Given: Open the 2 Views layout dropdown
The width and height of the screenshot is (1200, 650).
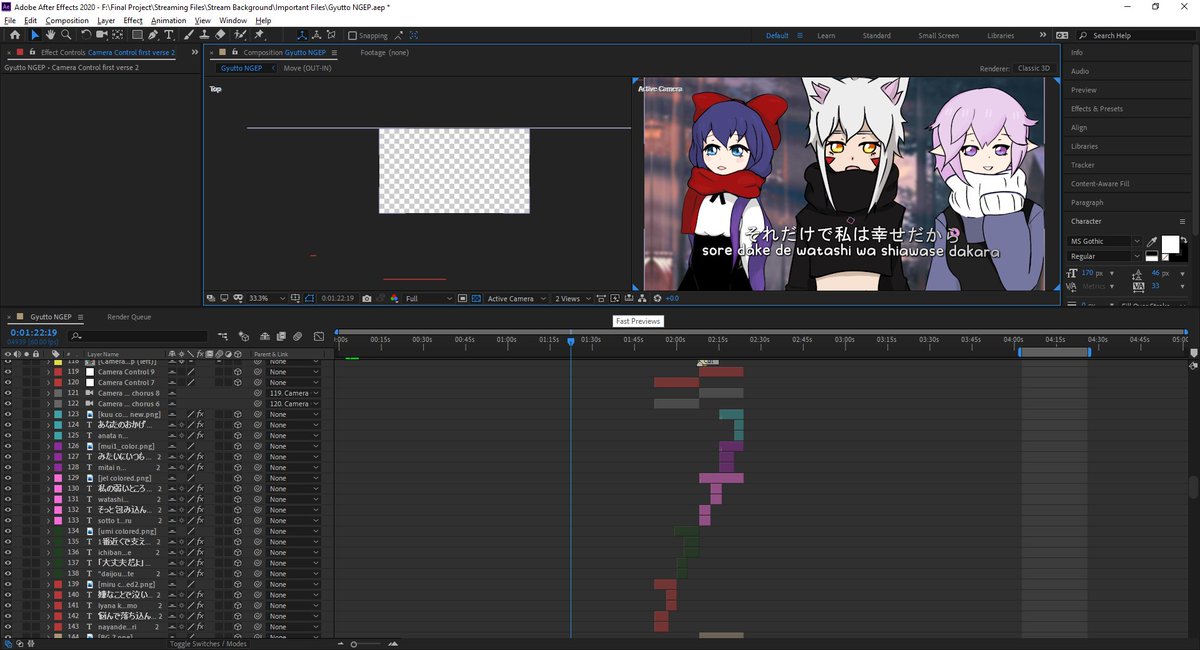Looking at the screenshot, I should pyautogui.click(x=573, y=298).
